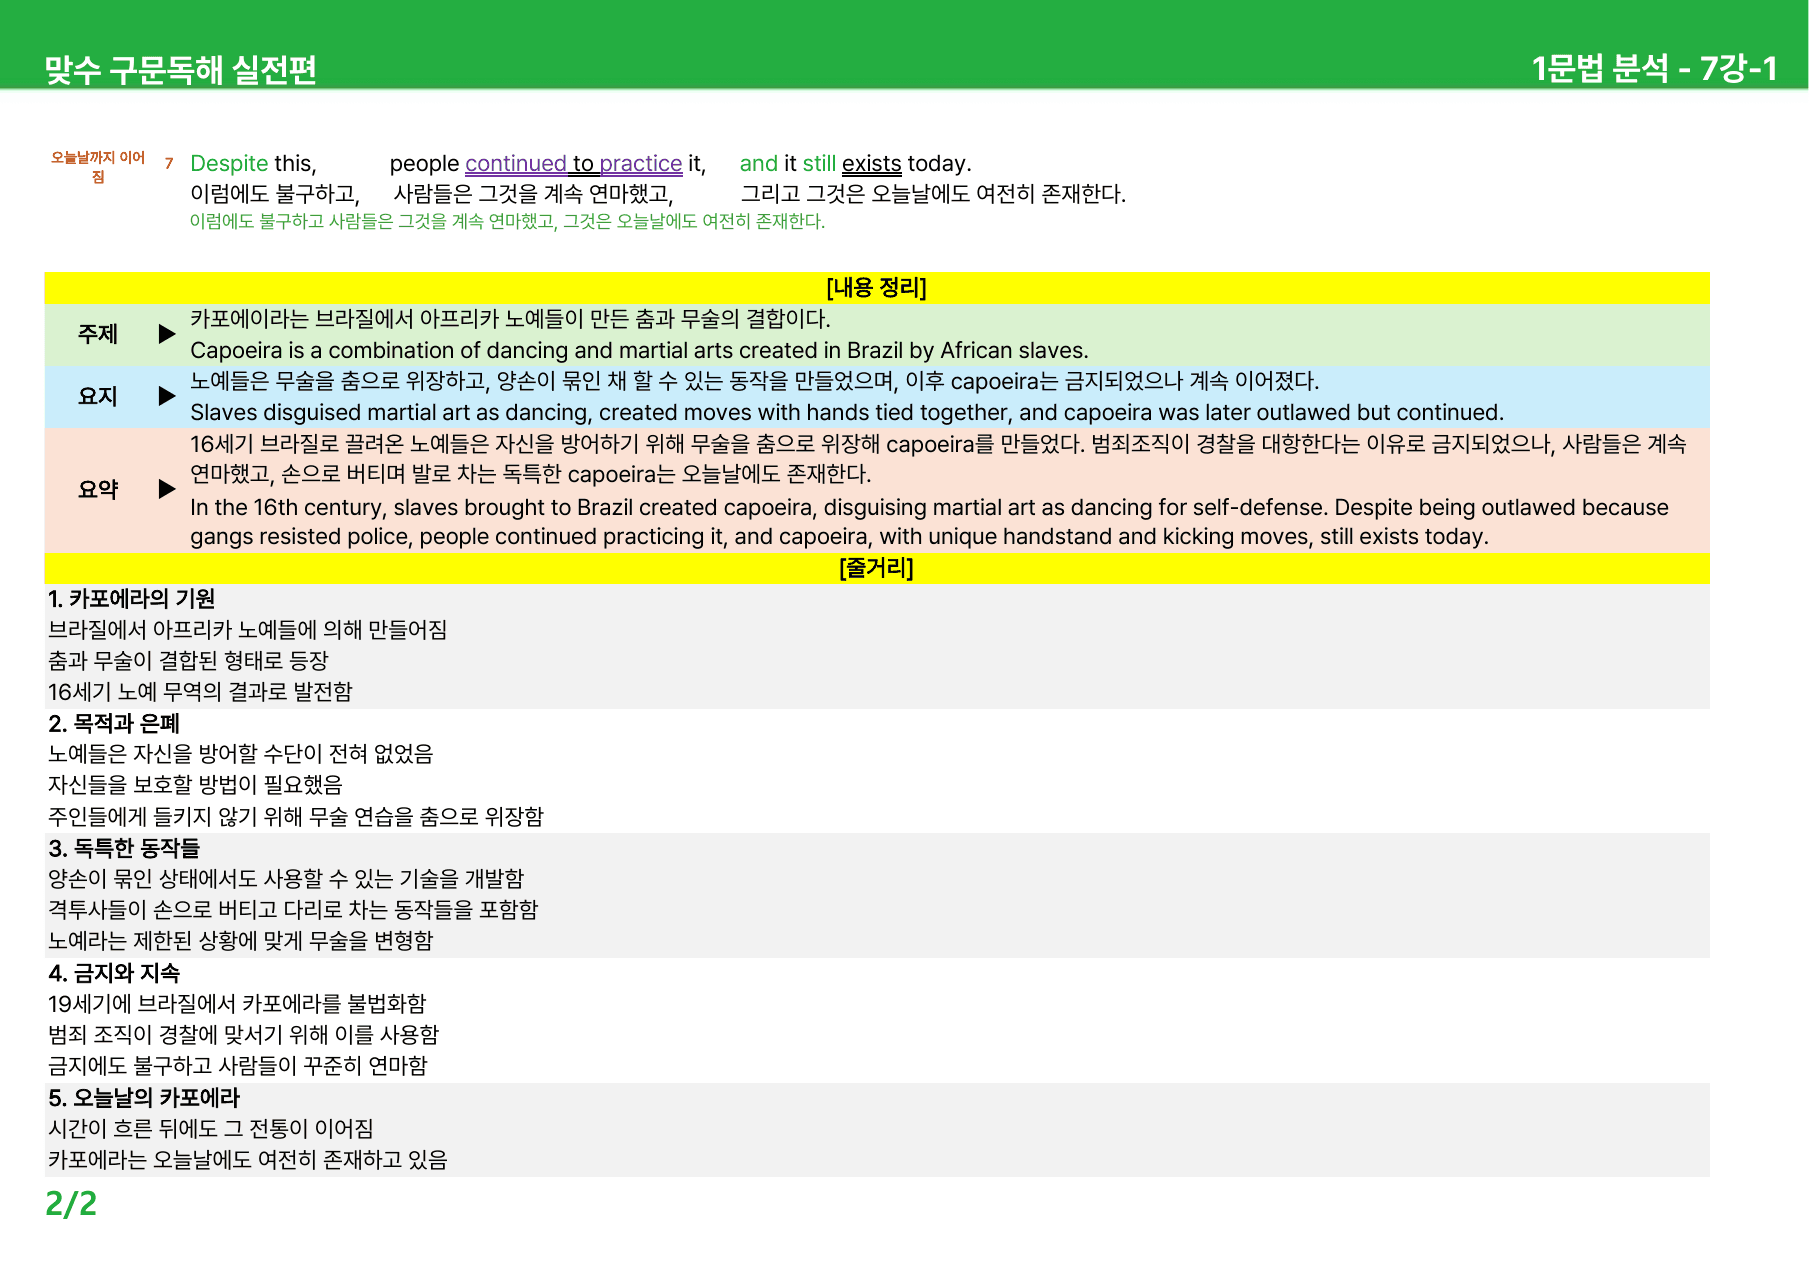The height and width of the screenshot is (1279, 1809).
Task: Click the line 양손이 묶인 상태에서도 사용할 수 있는
Action: point(286,879)
